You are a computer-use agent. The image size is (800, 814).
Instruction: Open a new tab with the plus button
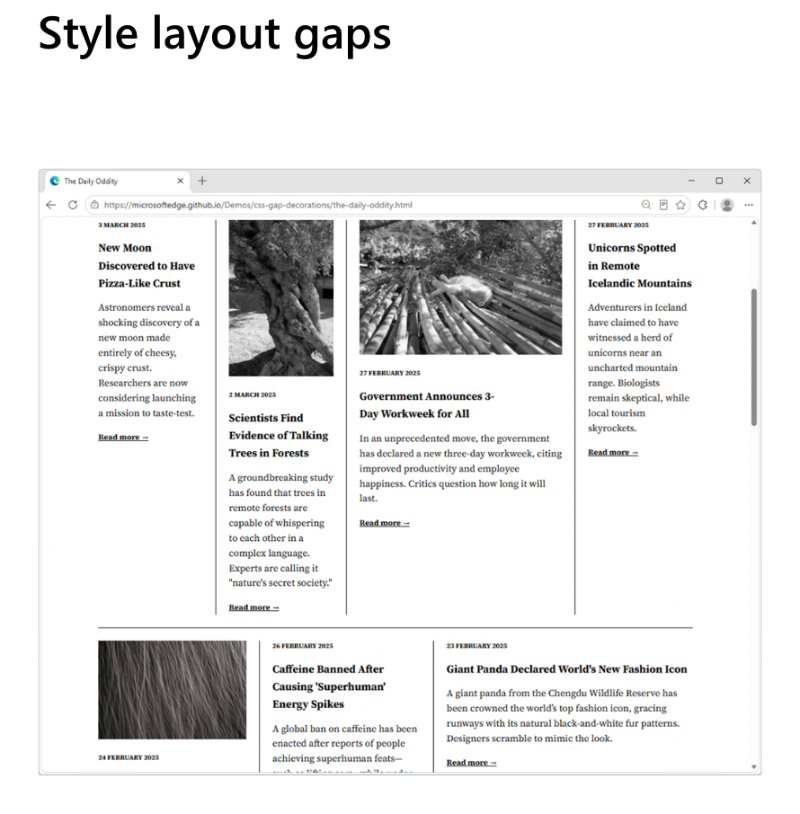point(202,181)
